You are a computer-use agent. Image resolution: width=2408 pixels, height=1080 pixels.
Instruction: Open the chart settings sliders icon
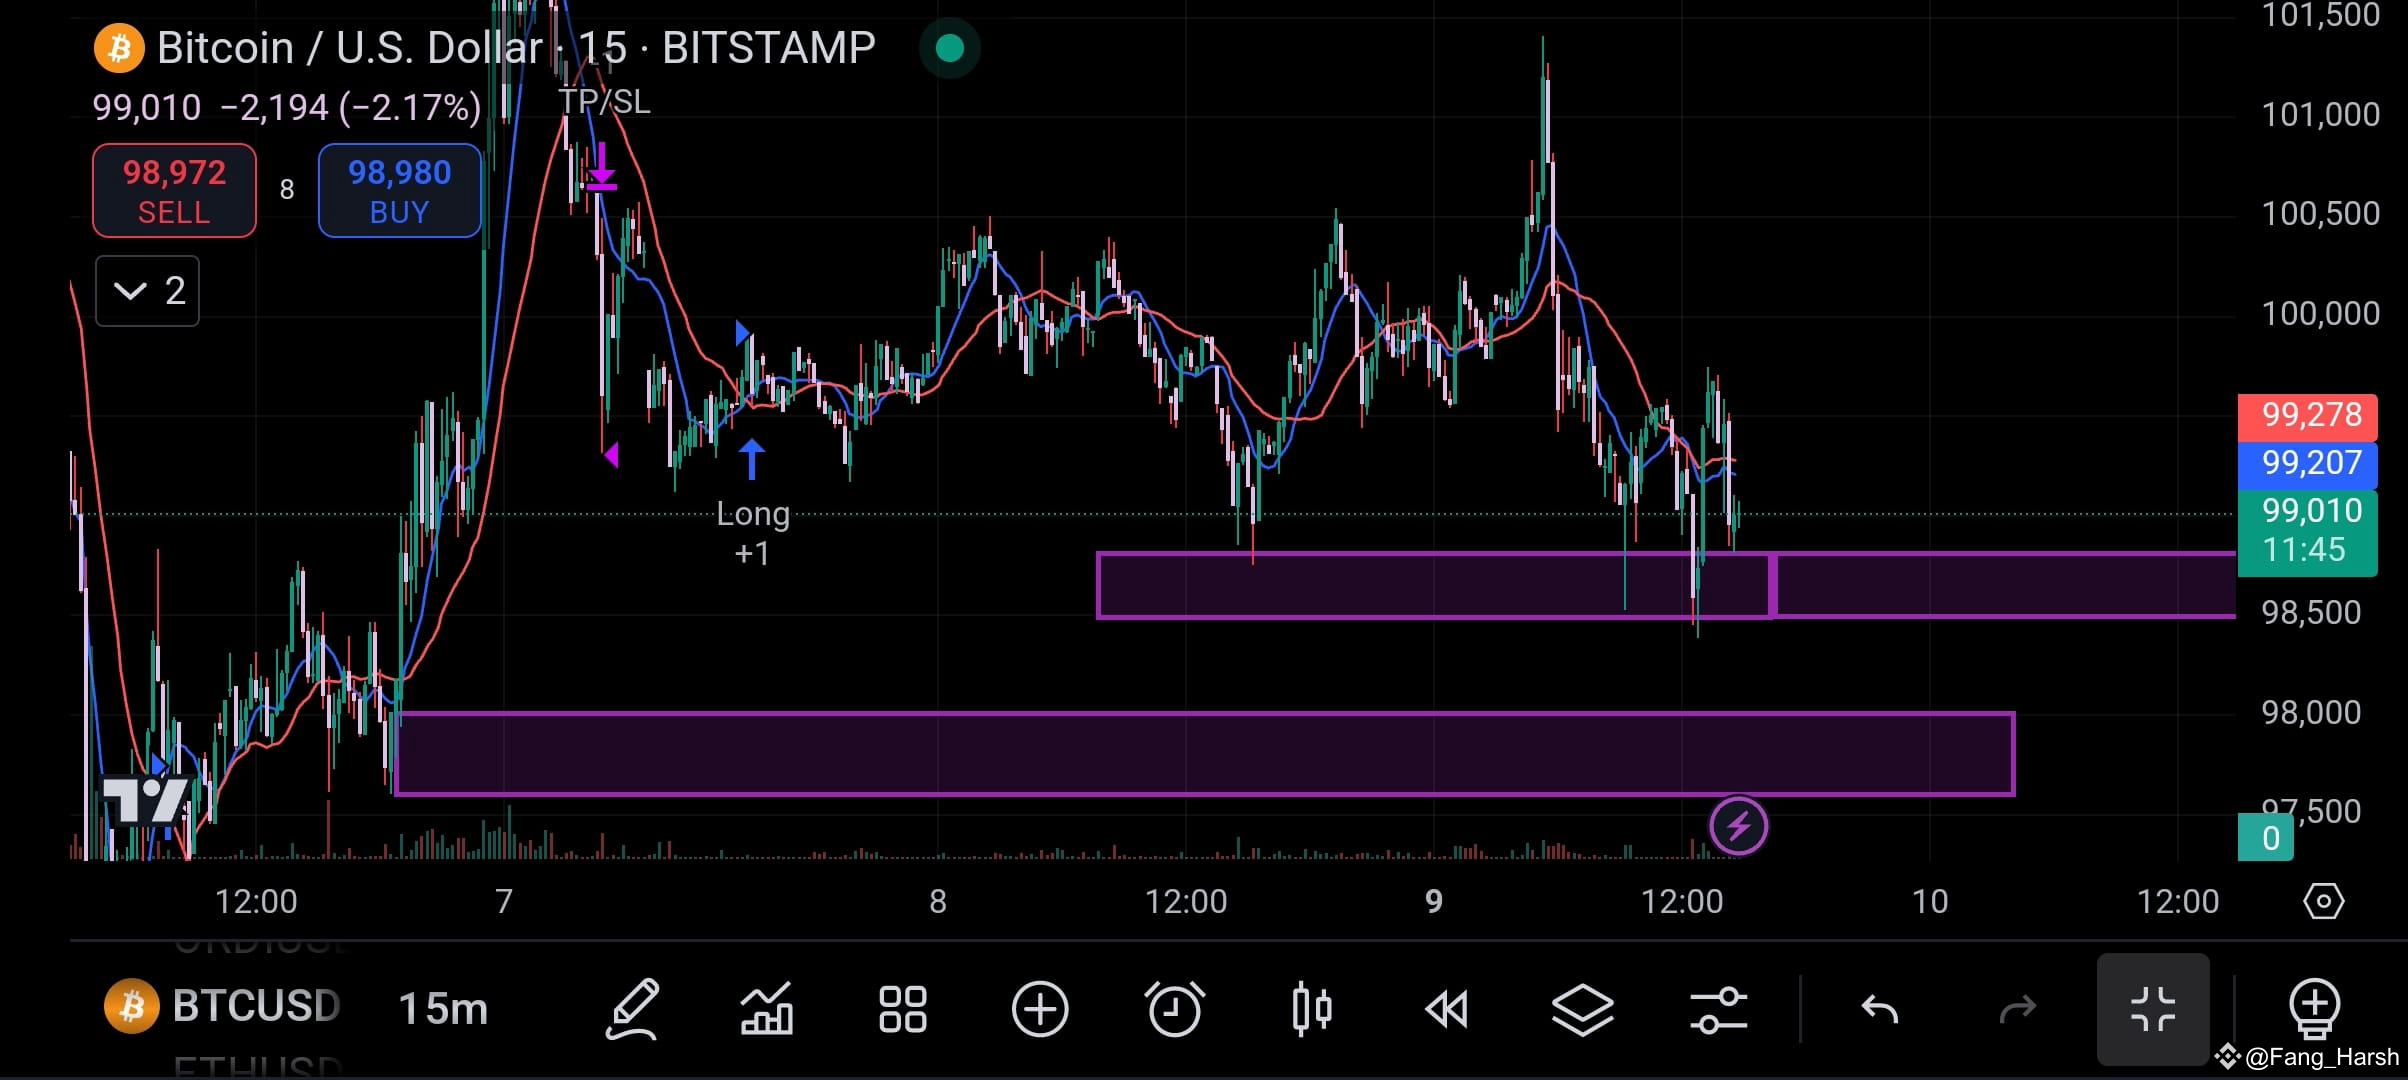[x=1718, y=1009]
